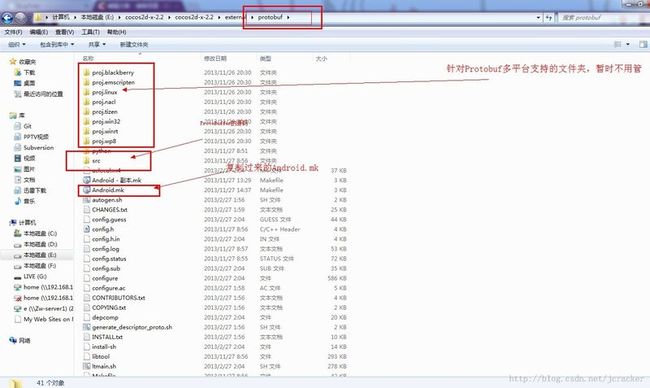Viewport: 650px width, 388px height.
Task: Click the folder icon of proj.blackberry
Action: pyautogui.click(x=86, y=73)
